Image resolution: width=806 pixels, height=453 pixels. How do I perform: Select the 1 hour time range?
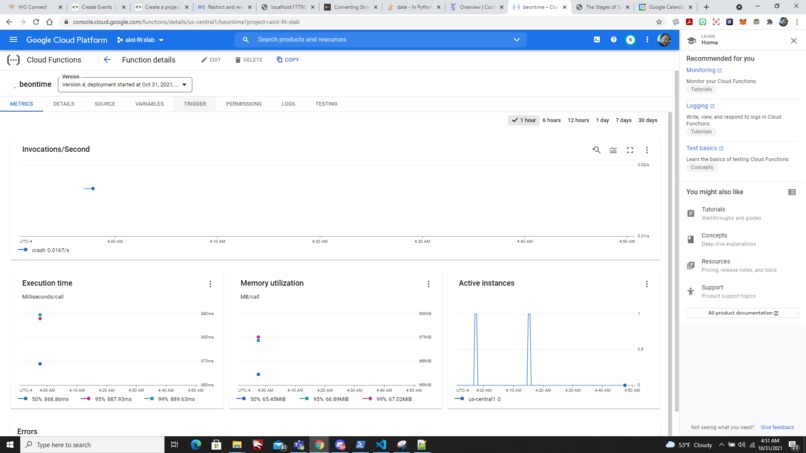click(x=523, y=120)
